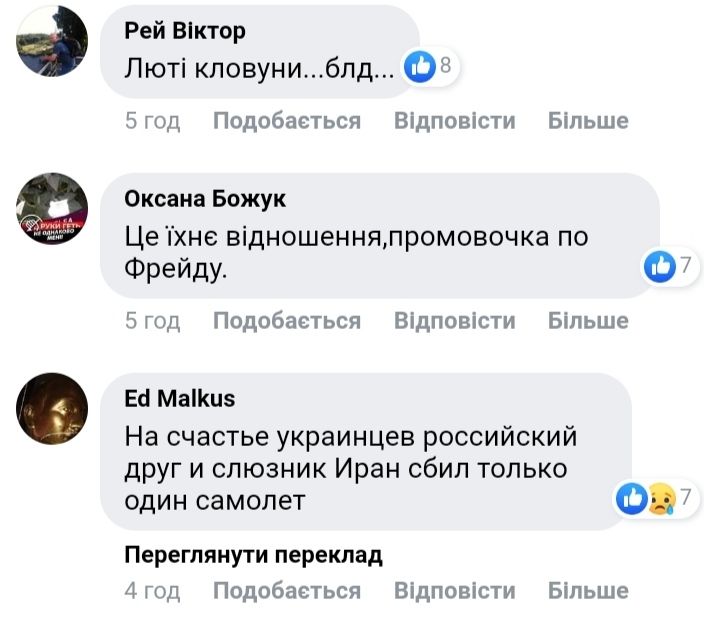Viewport: 720px width, 623px height.
Task: Like Рей Віктор's comment with Подобається
Action: pyautogui.click(x=287, y=121)
